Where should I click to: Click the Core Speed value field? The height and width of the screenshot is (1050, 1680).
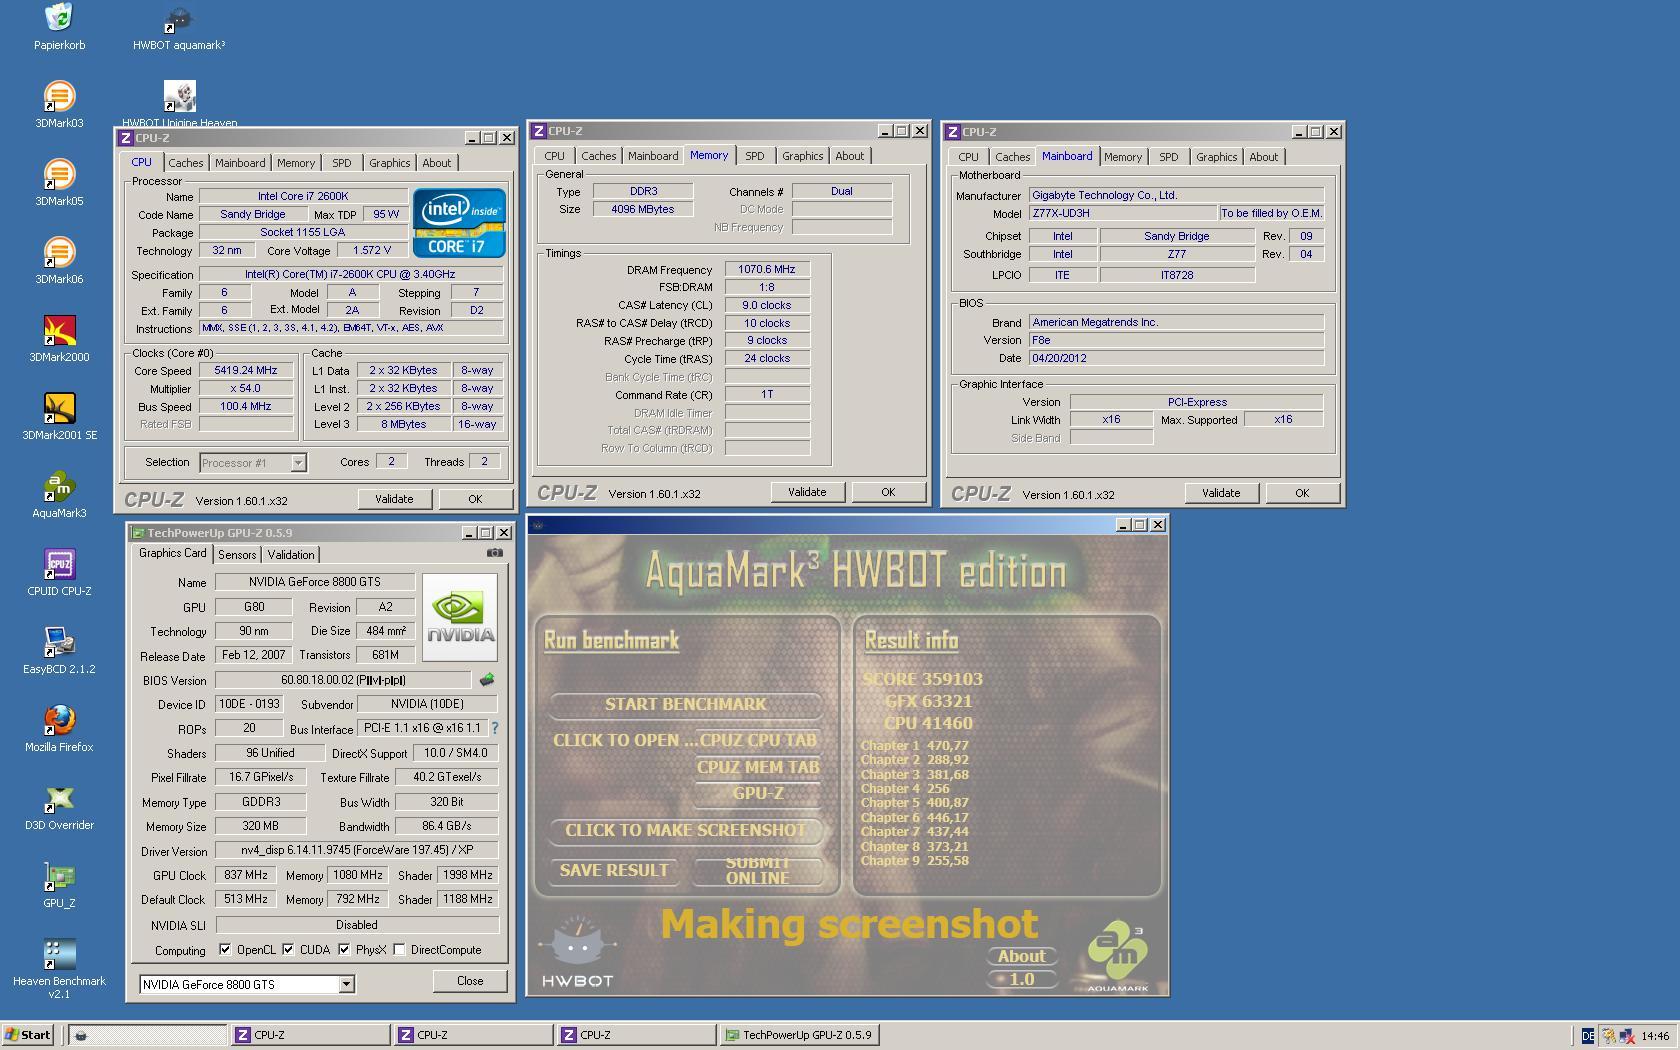[x=246, y=370]
